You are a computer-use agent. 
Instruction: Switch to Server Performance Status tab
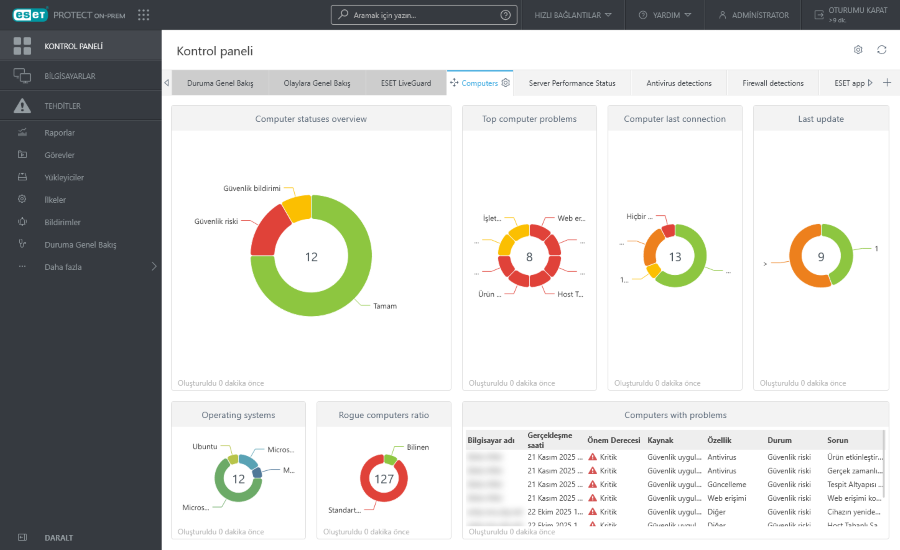[572, 83]
